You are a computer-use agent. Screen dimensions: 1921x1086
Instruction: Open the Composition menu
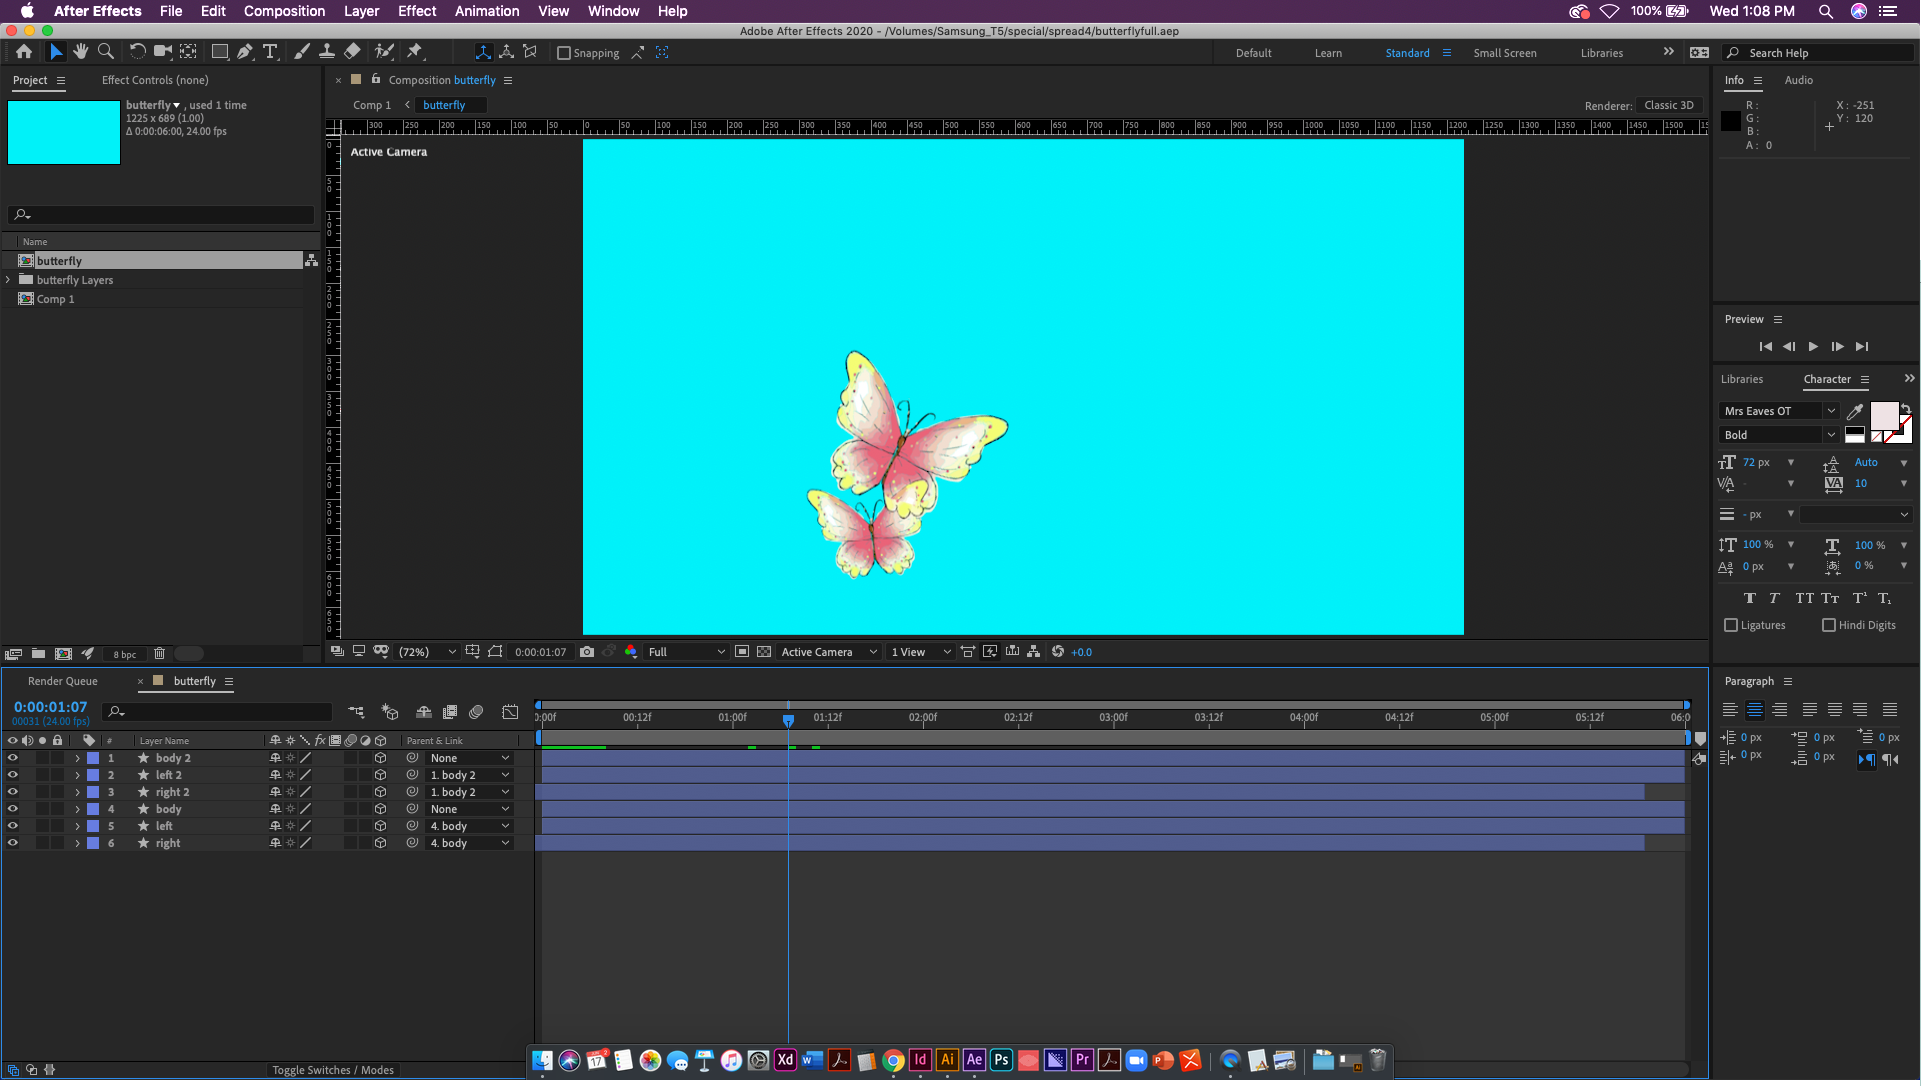pyautogui.click(x=284, y=11)
